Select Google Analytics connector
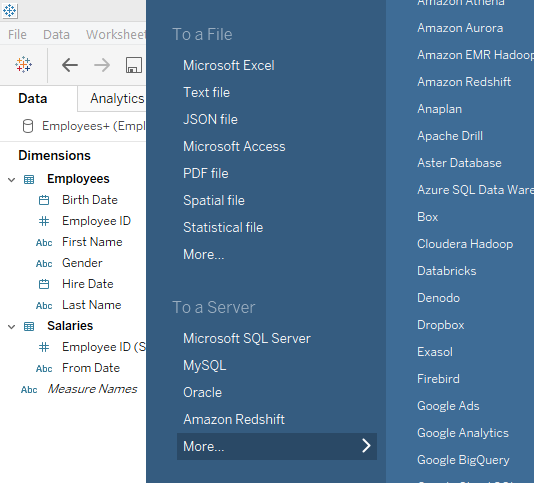The image size is (534, 483). pos(463,433)
